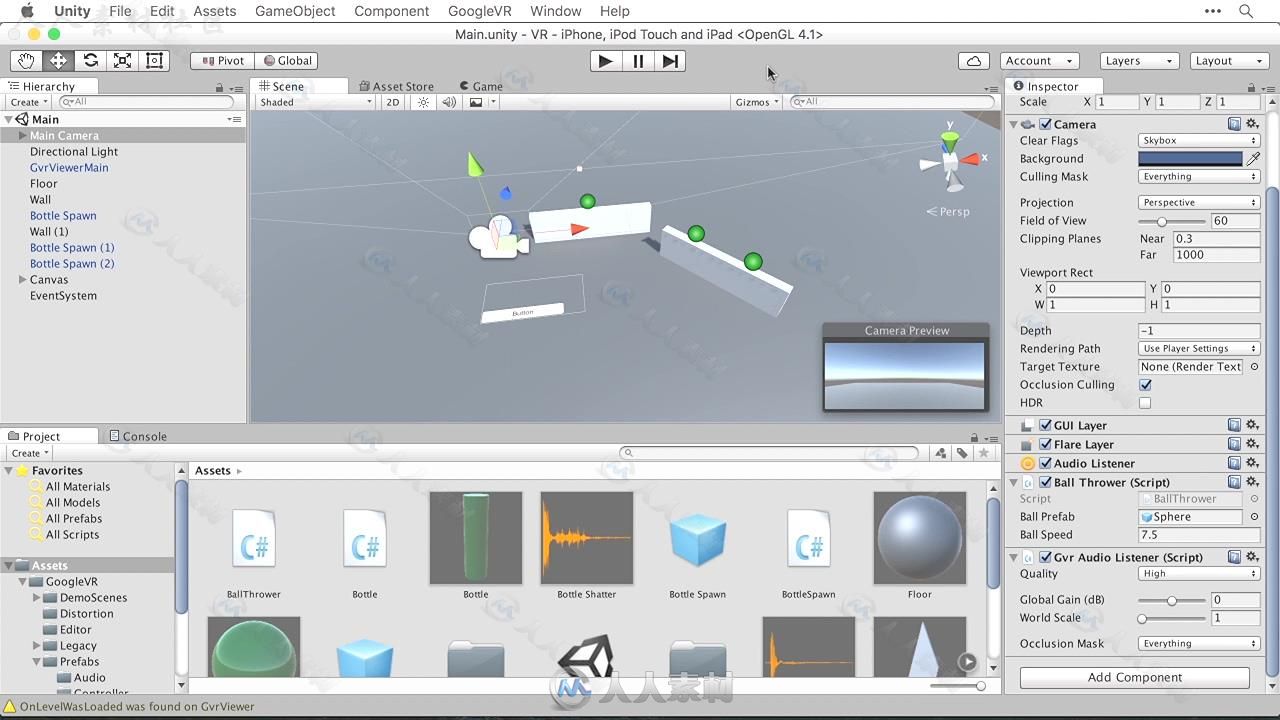
Task: Open the Cloud services icon
Action: (973, 61)
